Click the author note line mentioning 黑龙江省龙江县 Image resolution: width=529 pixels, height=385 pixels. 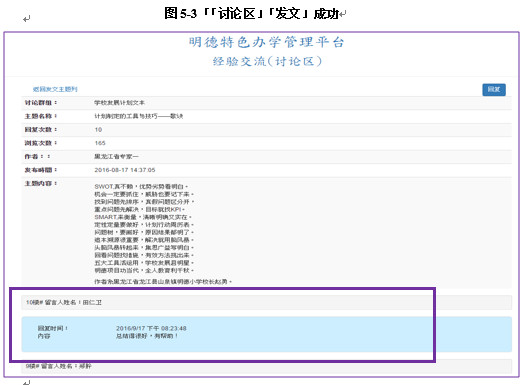[163, 281]
